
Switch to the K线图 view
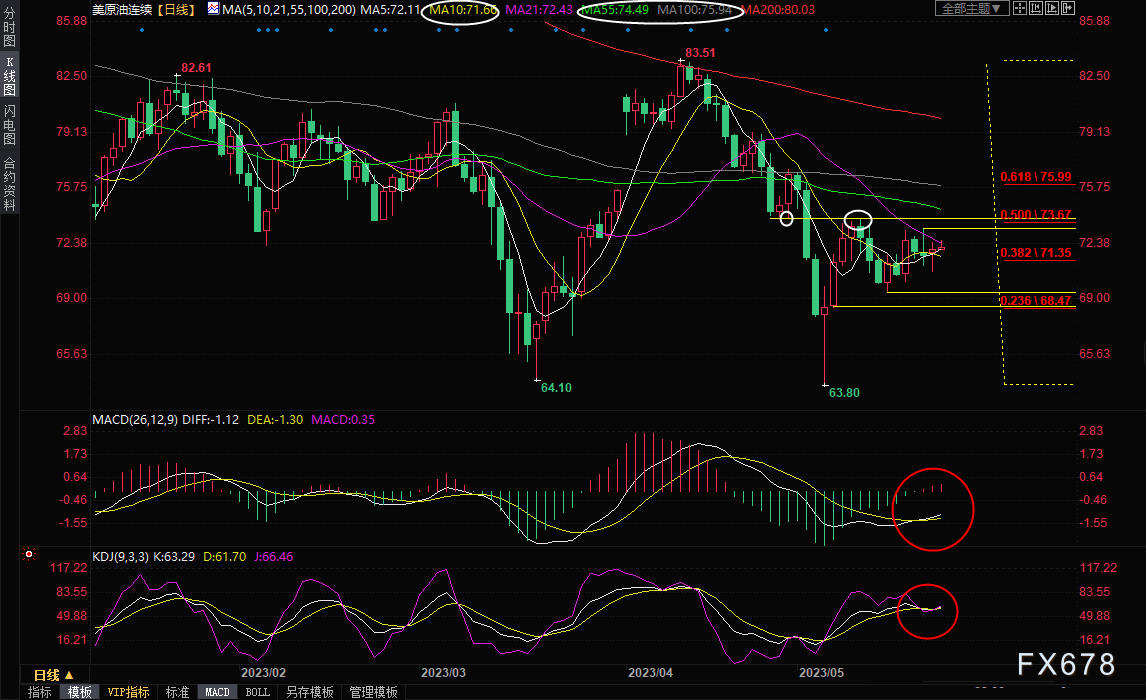click(x=10, y=76)
